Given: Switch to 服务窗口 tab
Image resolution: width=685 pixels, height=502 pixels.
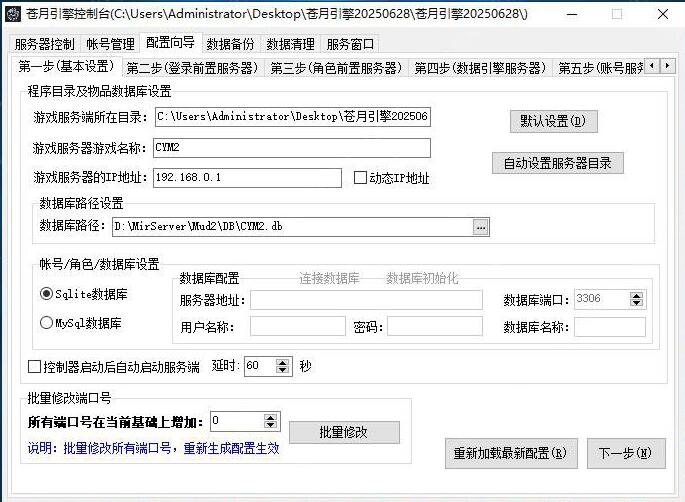Looking at the screenshot, I should pos(350,44).
